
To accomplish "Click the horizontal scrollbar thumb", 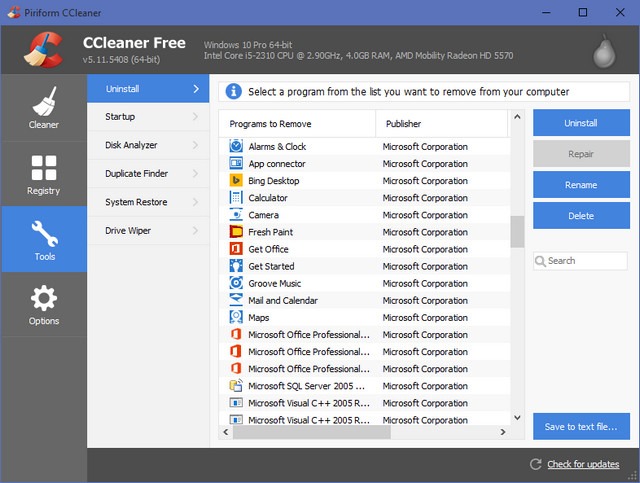I will [312, 432].
